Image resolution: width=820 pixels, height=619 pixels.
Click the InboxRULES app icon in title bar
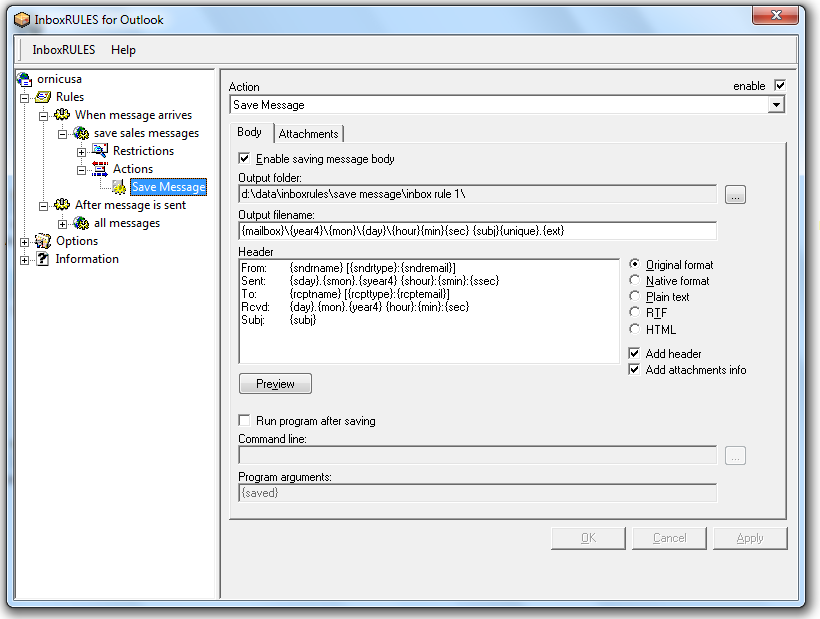tap(22, 20)
